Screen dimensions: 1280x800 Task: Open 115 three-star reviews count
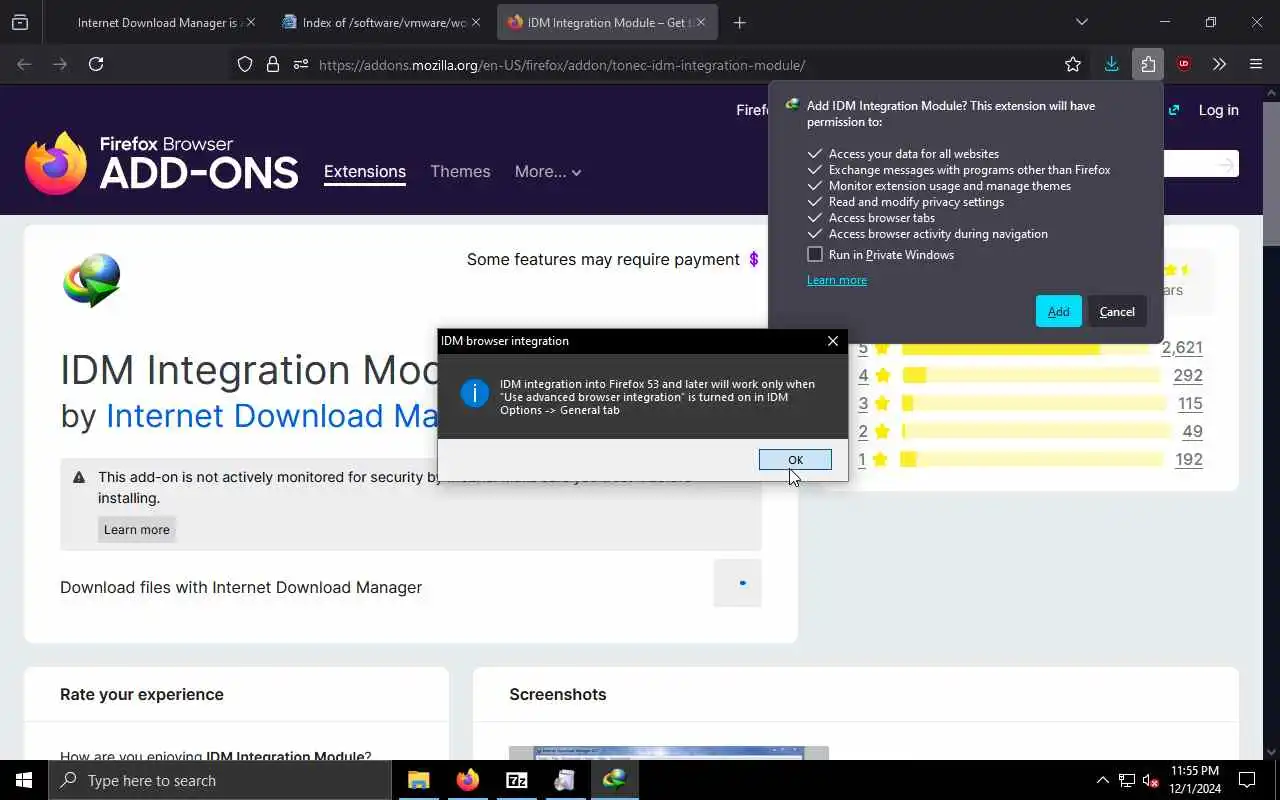point(1190,404)
